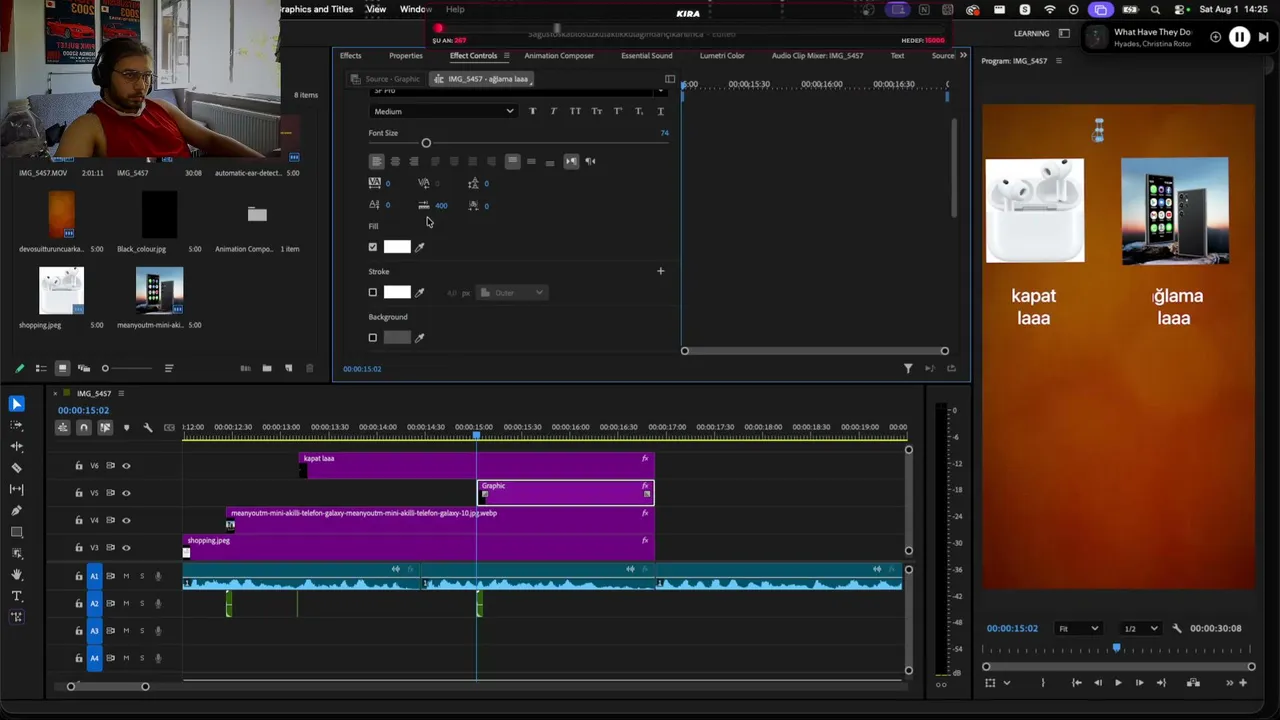Open the Medium font weight dropdown
Viewport: 1280px width, 720px height.
coord(443,111)
